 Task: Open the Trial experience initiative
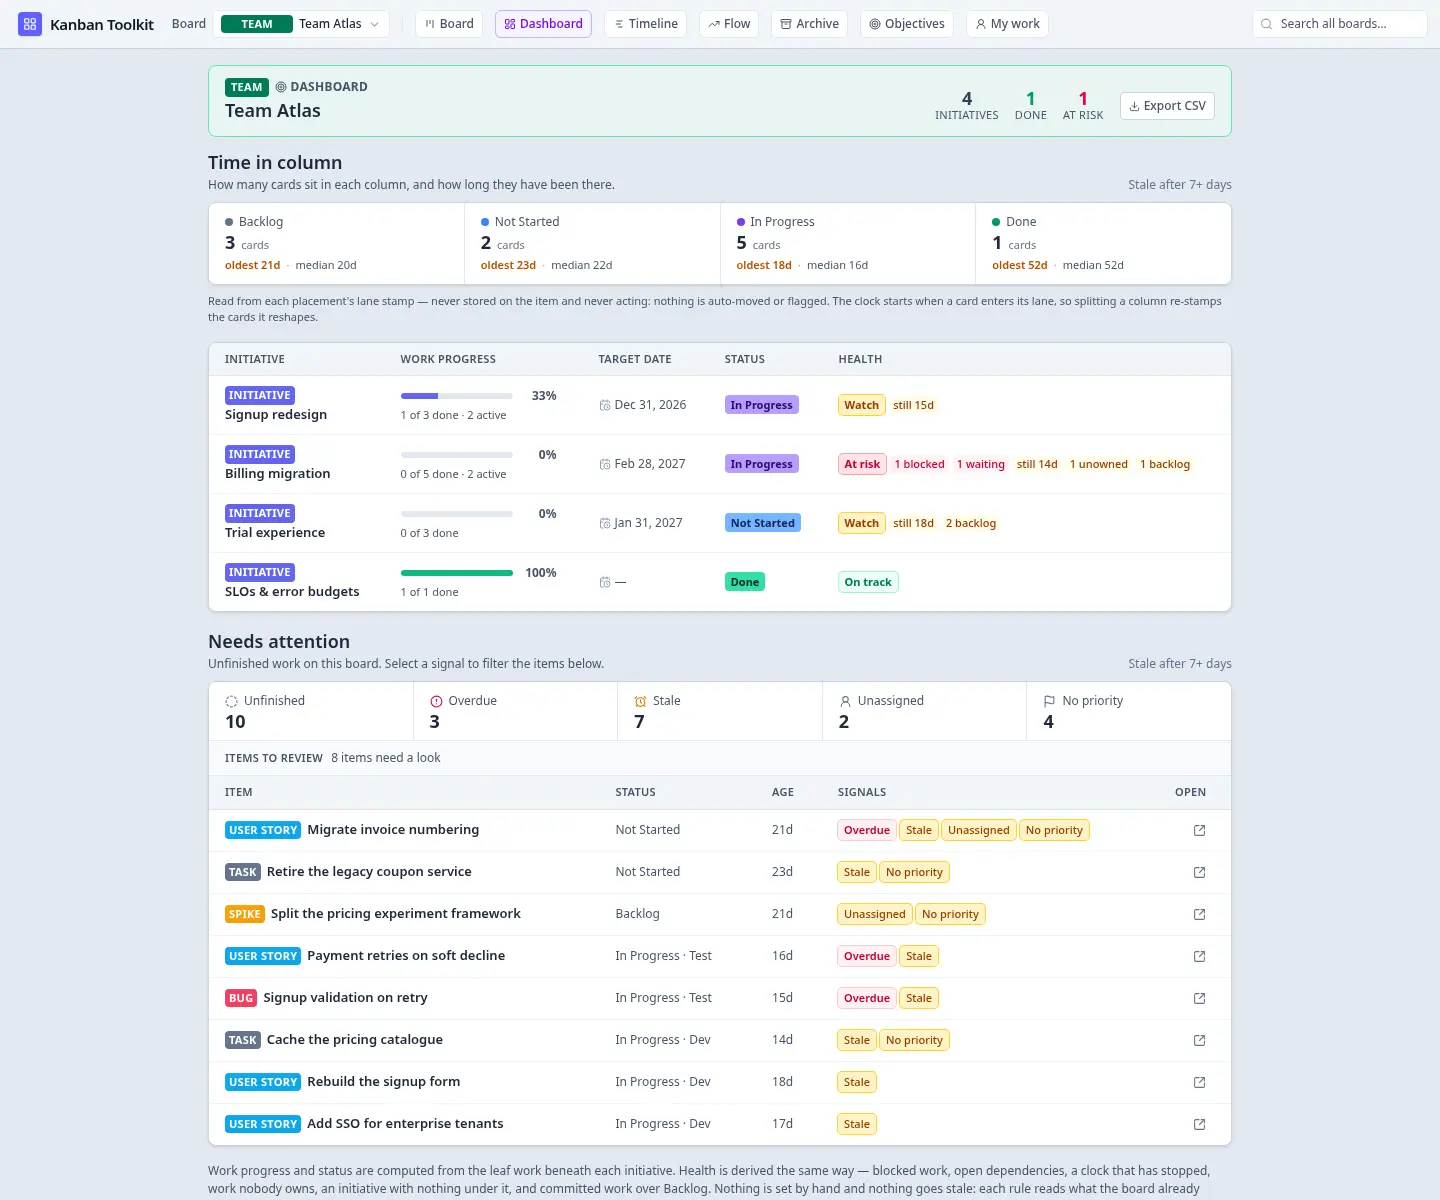275,533
